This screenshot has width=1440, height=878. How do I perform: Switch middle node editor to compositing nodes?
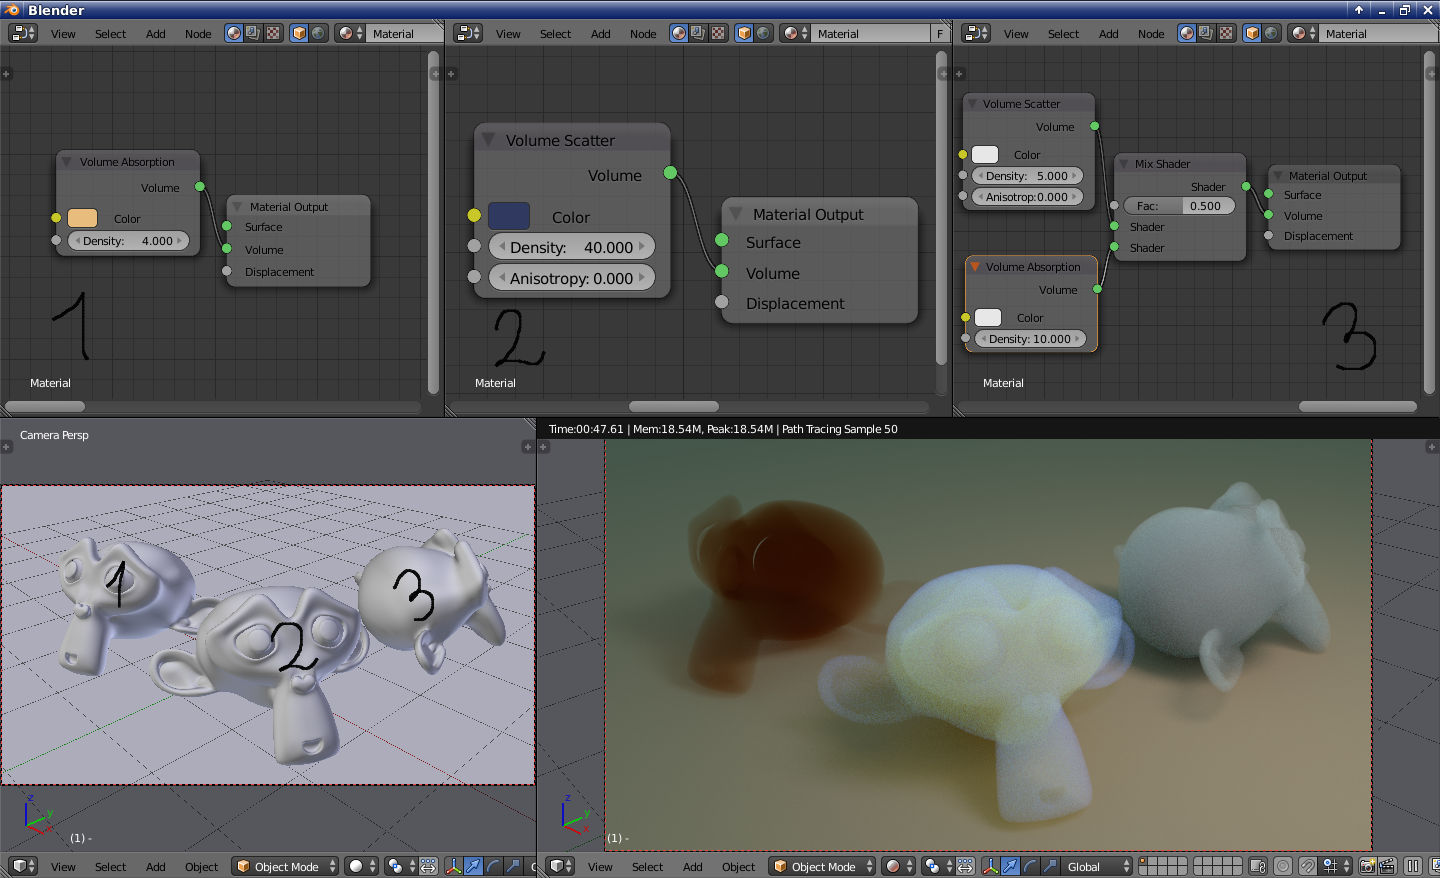coord(698,33)
